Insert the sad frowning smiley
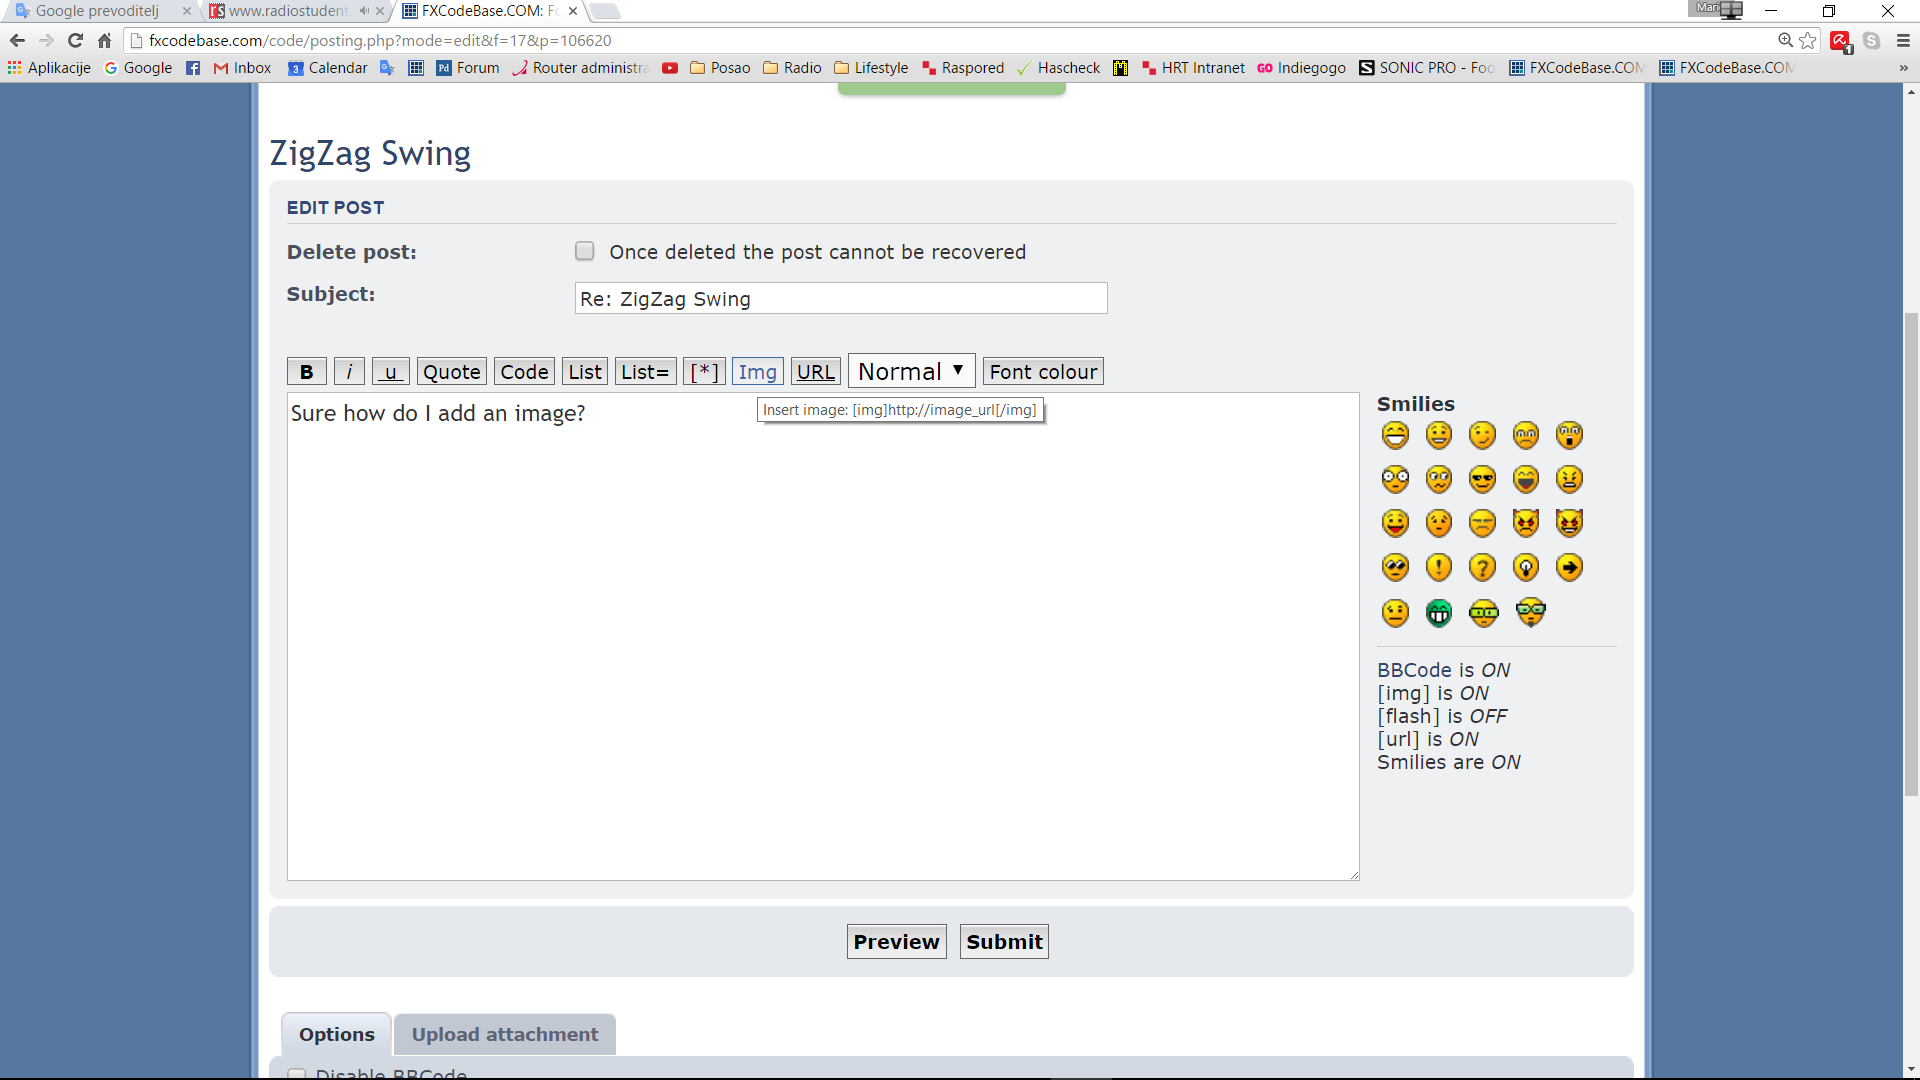Image resolution: width=1920 pixels, height=1080 pixels. click(x=1526, y=435)
